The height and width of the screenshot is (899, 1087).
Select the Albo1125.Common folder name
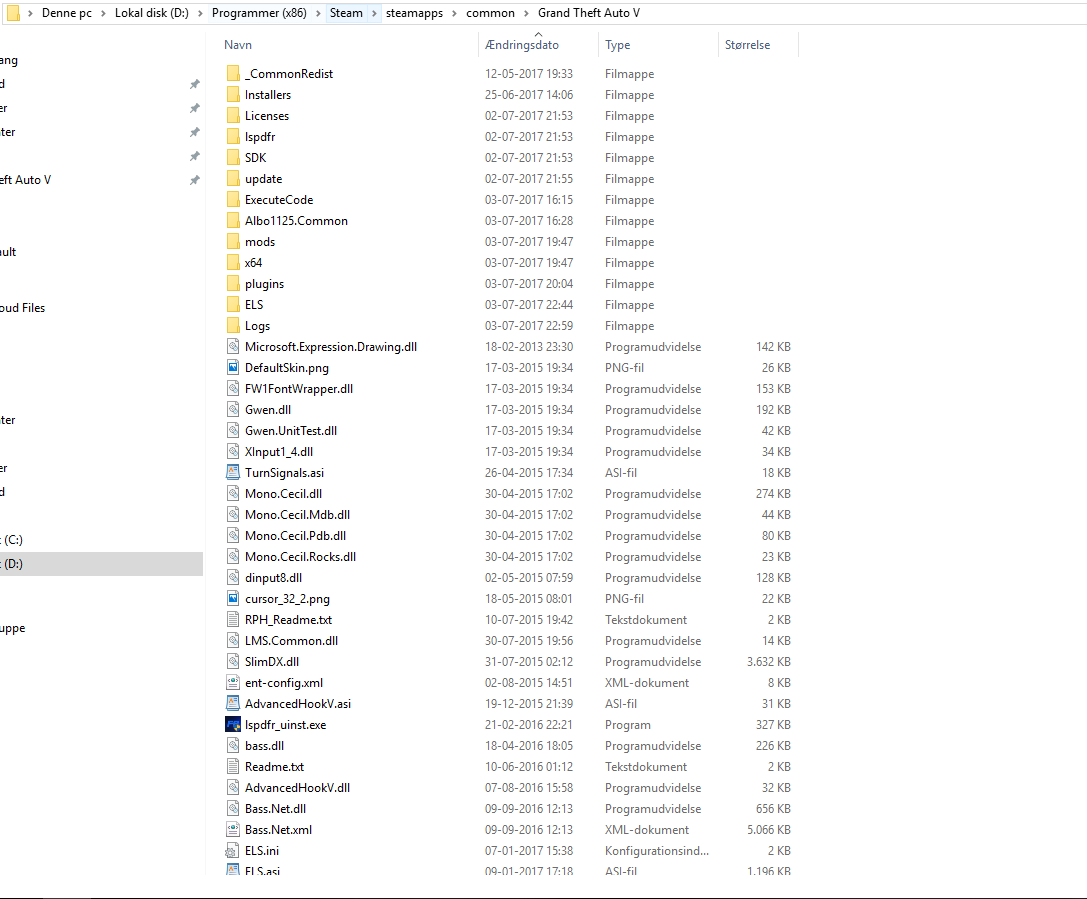pyautogui.click(x=296, y=220)
